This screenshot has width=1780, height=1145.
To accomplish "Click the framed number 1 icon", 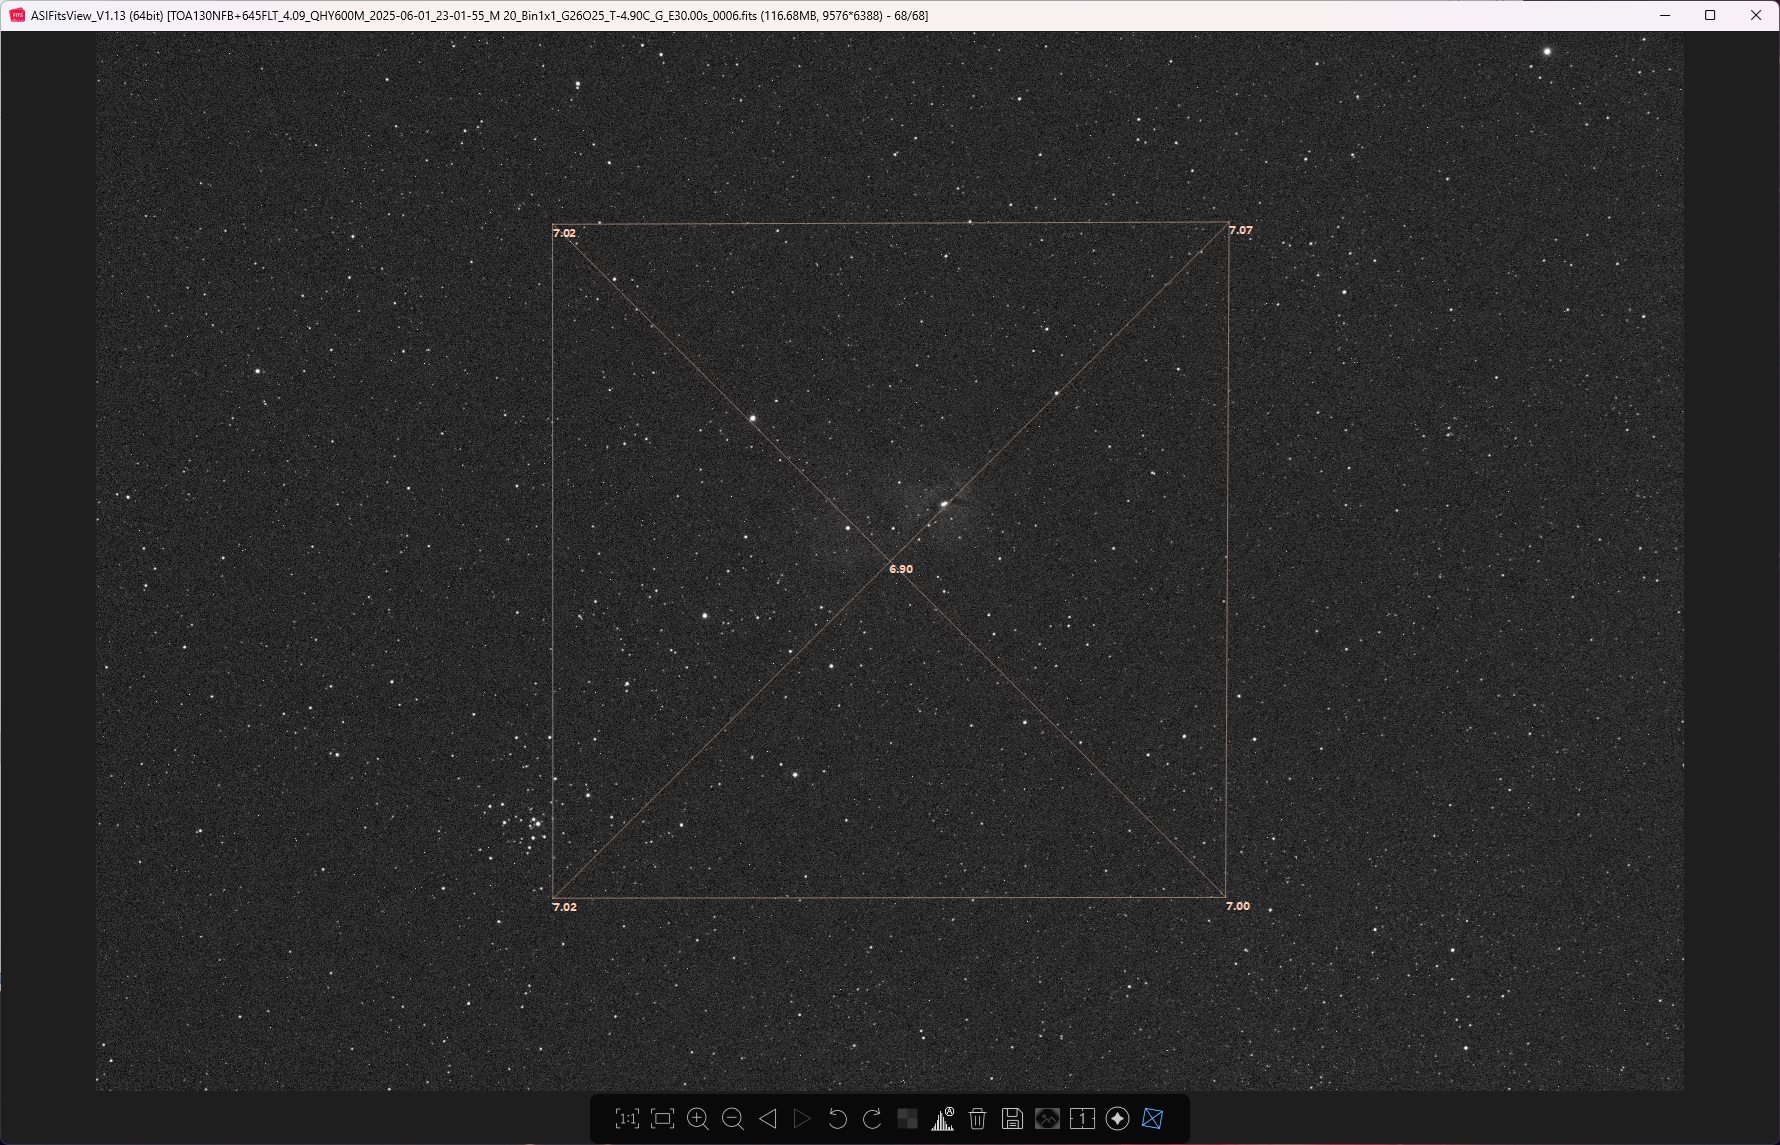I will [x=1082, y=1119].
